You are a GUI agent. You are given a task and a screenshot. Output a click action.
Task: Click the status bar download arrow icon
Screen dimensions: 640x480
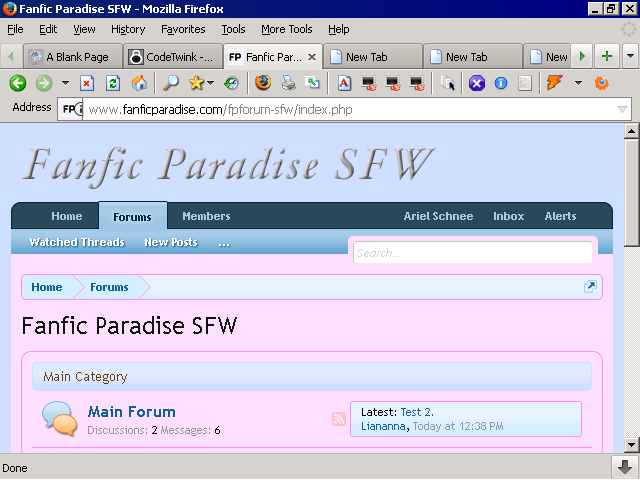pos(624,467)
